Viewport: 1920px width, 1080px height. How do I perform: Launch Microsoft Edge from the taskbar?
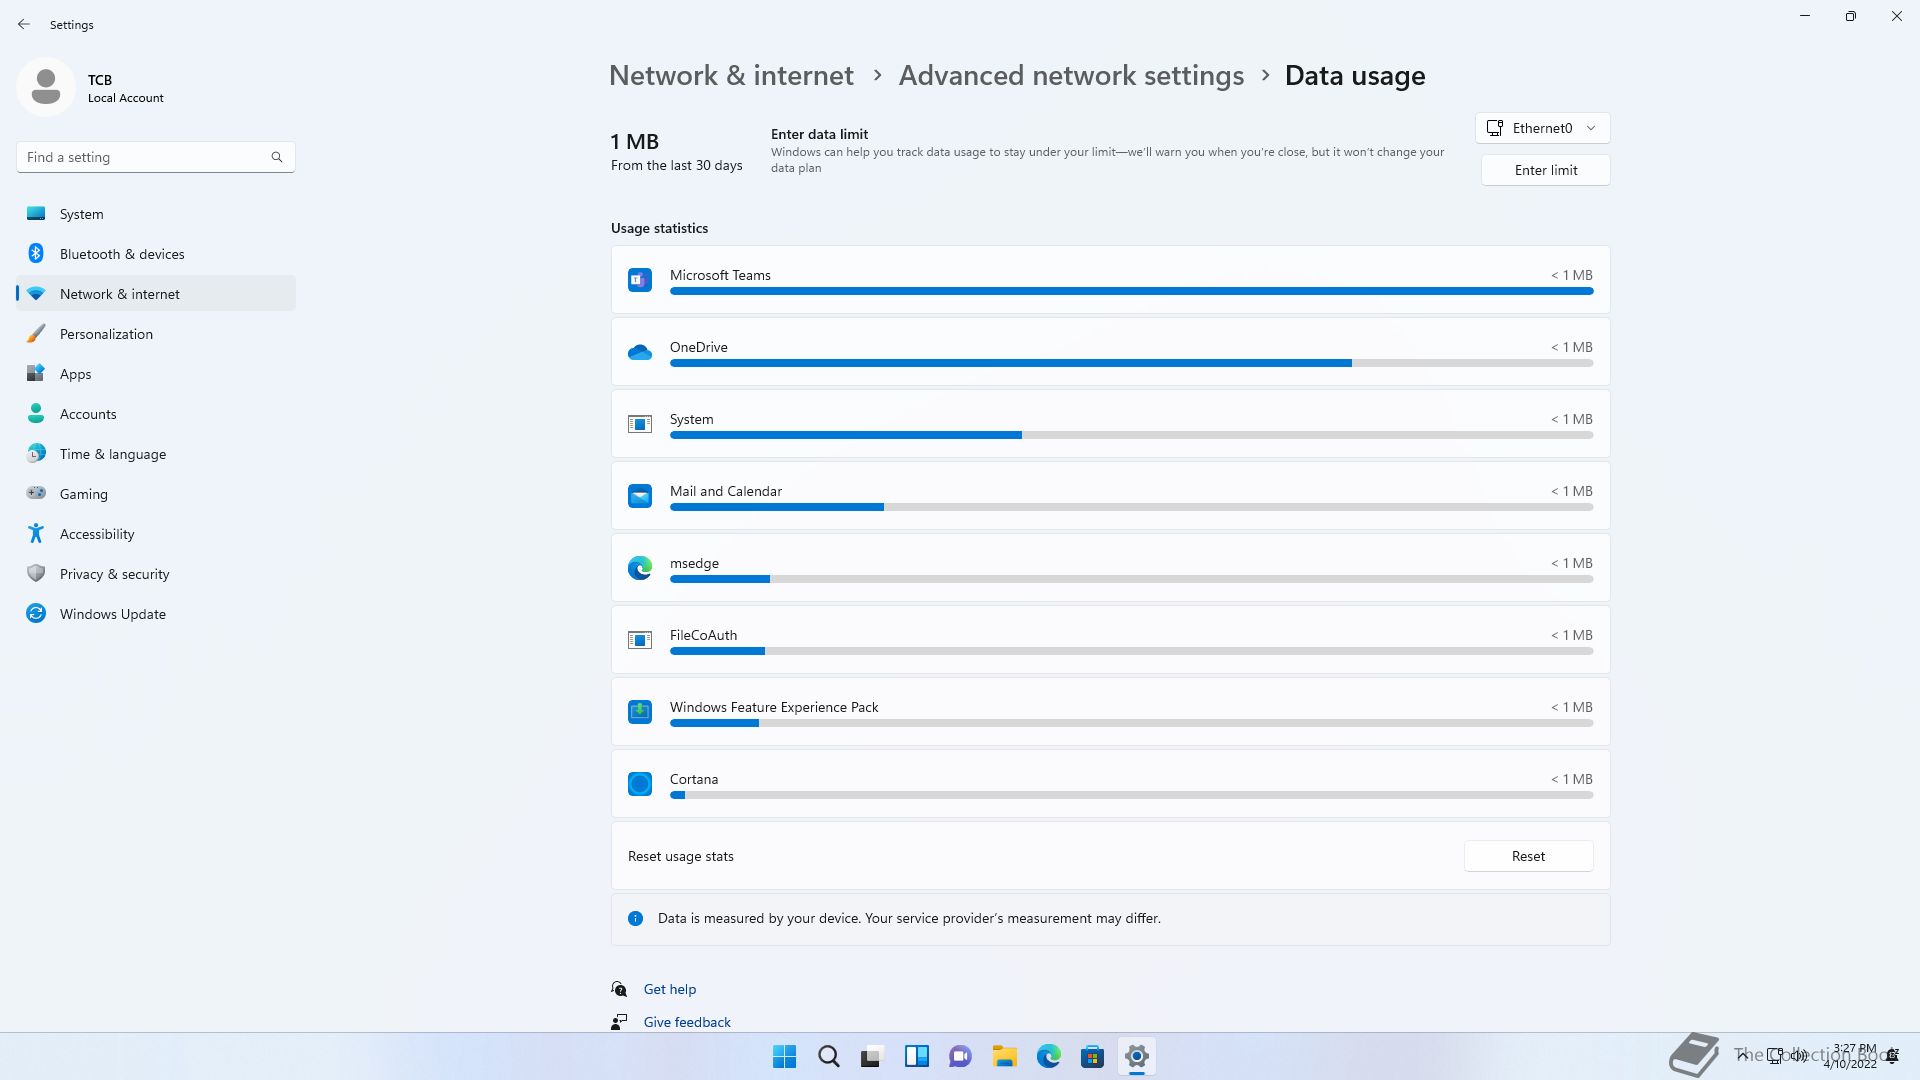tap(1049, 1056)
